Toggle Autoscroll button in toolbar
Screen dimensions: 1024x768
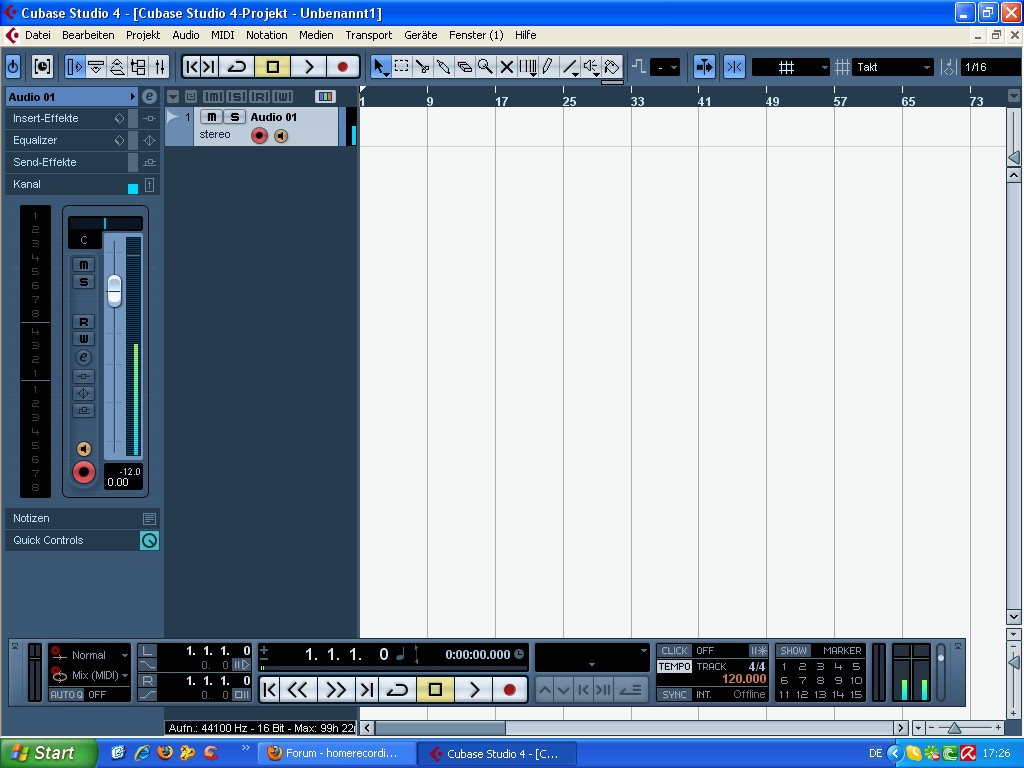pos(704,67)
